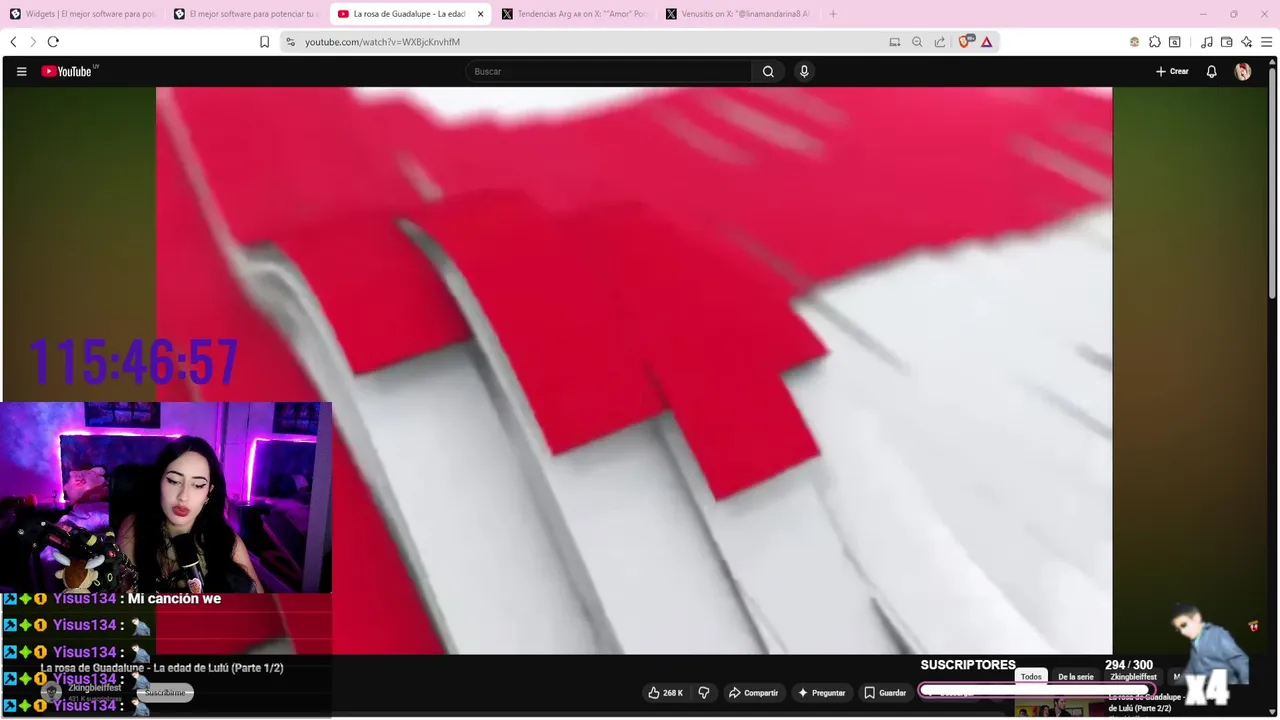Go back with the browser back arrow
This screenshot has height=720, width=1280.
click(x=13, y=42)
